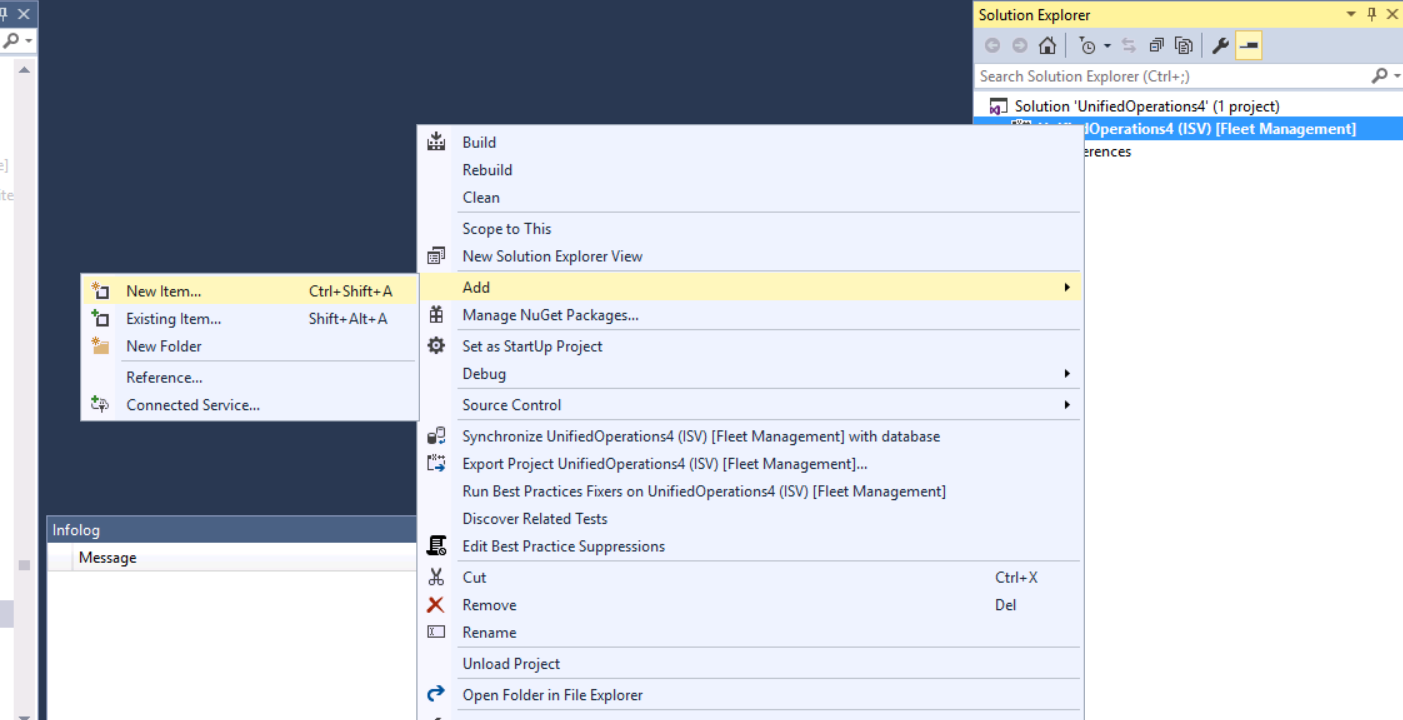This screenshot has width=1403, height=720.
Task: Click the Build icon in the context menu
Action: pyautogui.click(x=436, y=142)
